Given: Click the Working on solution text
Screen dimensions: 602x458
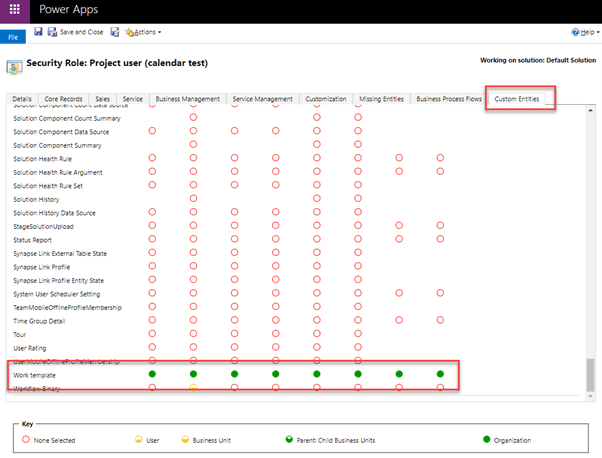Looking at the screenshot, I should coord(538,60).
